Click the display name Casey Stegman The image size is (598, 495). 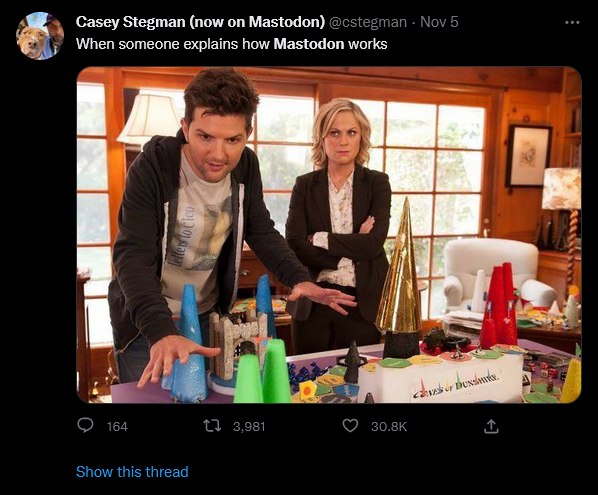(x=130, y=22)
